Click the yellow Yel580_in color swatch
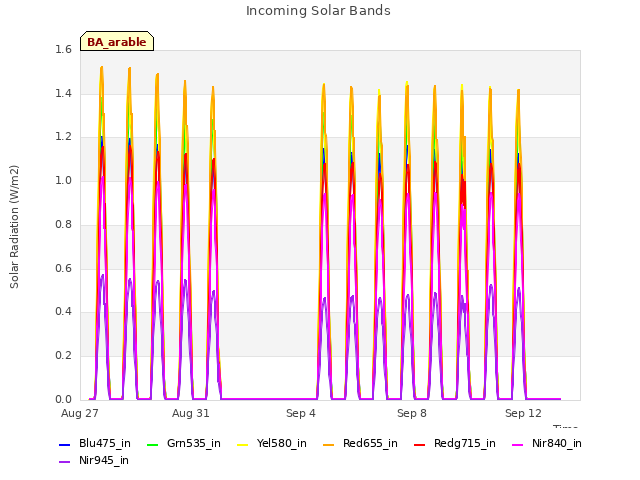 [242, 444]
